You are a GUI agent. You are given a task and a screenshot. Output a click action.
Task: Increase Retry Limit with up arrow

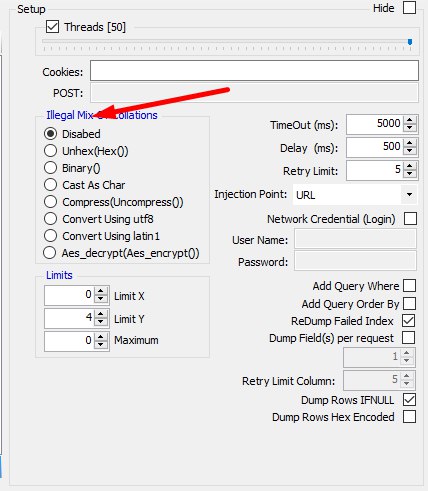point(410,166)
